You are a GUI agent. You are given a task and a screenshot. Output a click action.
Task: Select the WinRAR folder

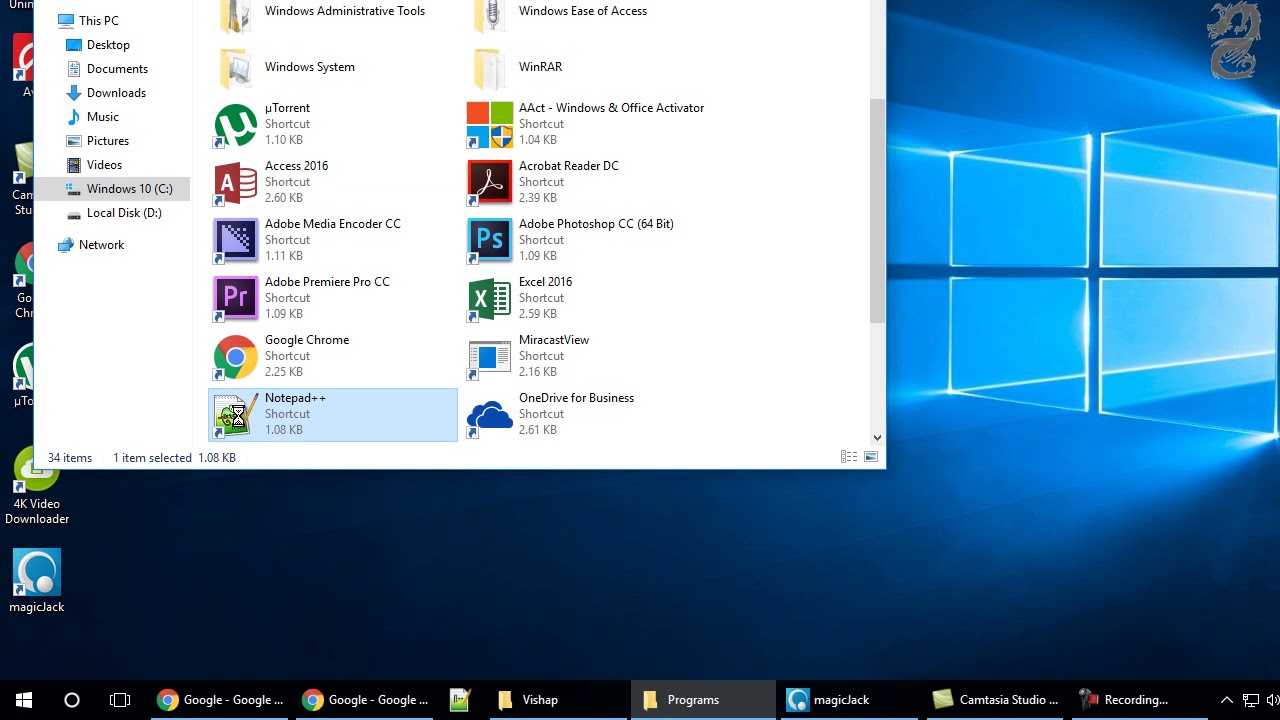(x=587, y=67)
